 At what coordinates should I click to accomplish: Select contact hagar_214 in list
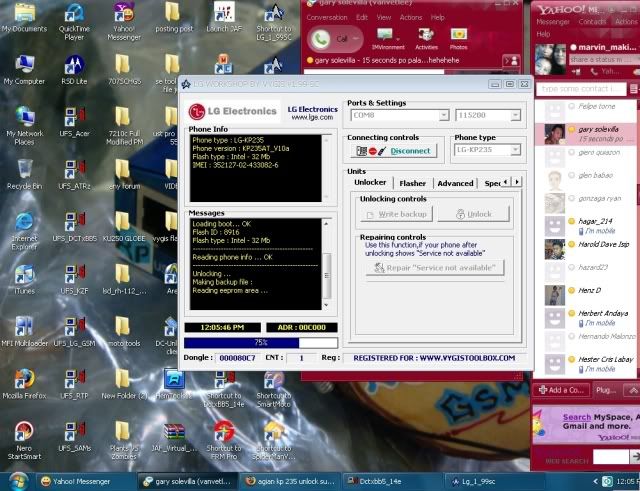click(x=585, y=226)
